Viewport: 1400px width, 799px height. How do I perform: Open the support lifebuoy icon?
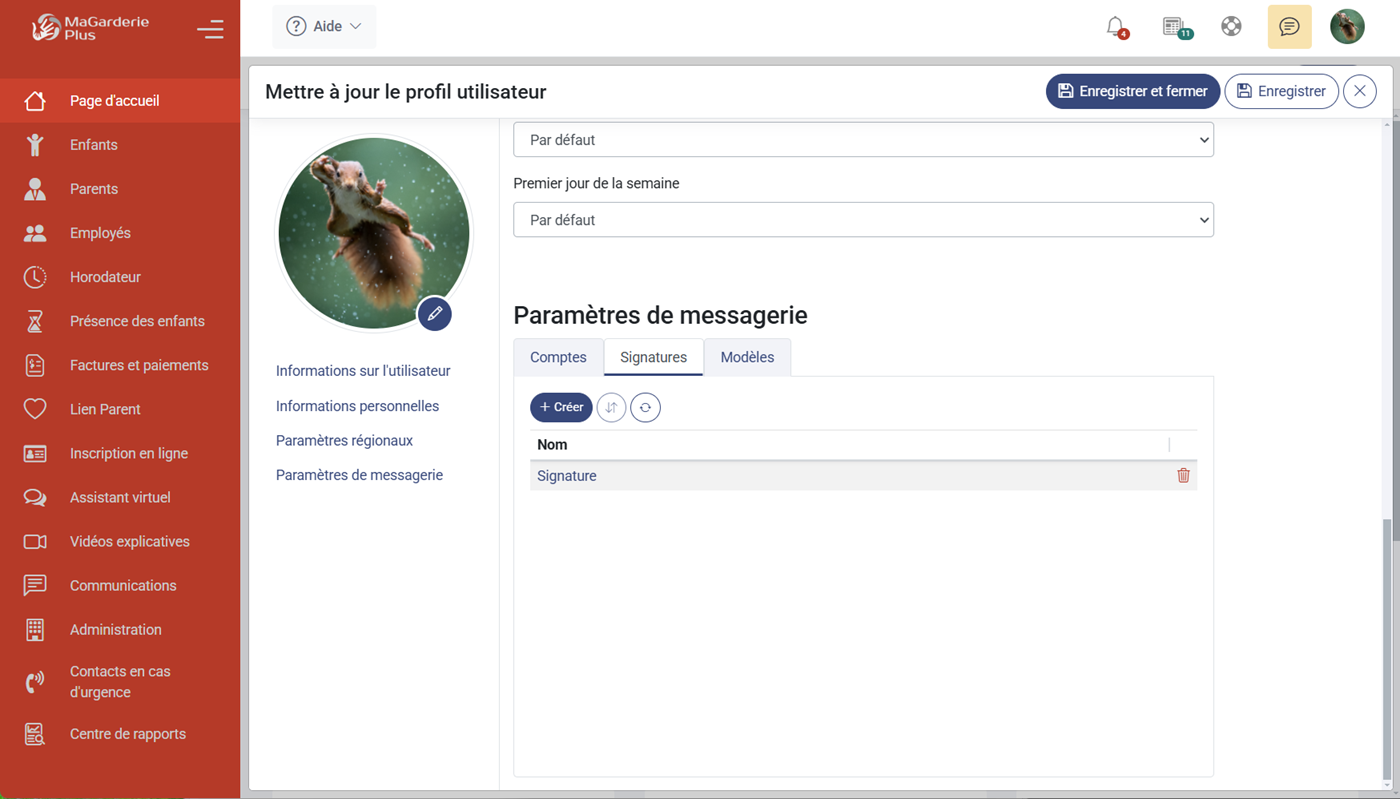pos(1231,27)
